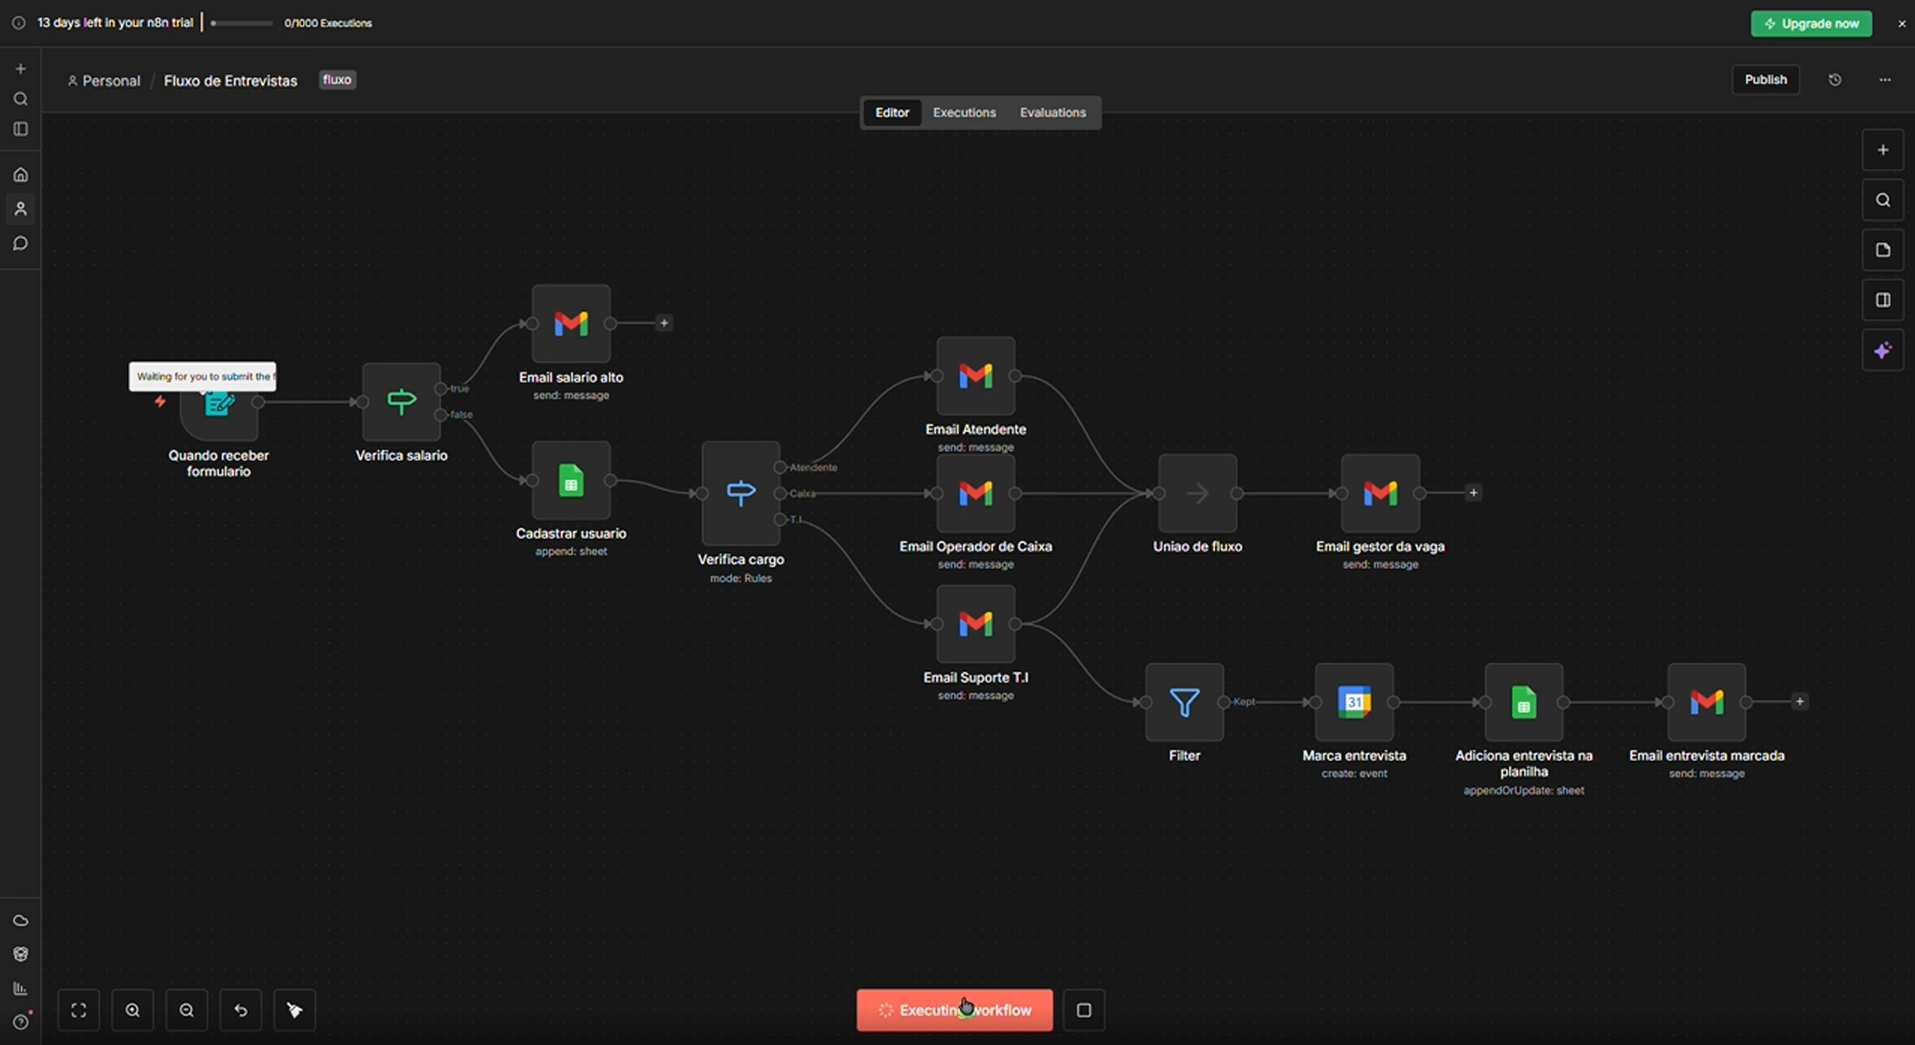Screen dimensions: 1915x1045
Task: Open the help question mark icon
Action: click(20, 1022)
